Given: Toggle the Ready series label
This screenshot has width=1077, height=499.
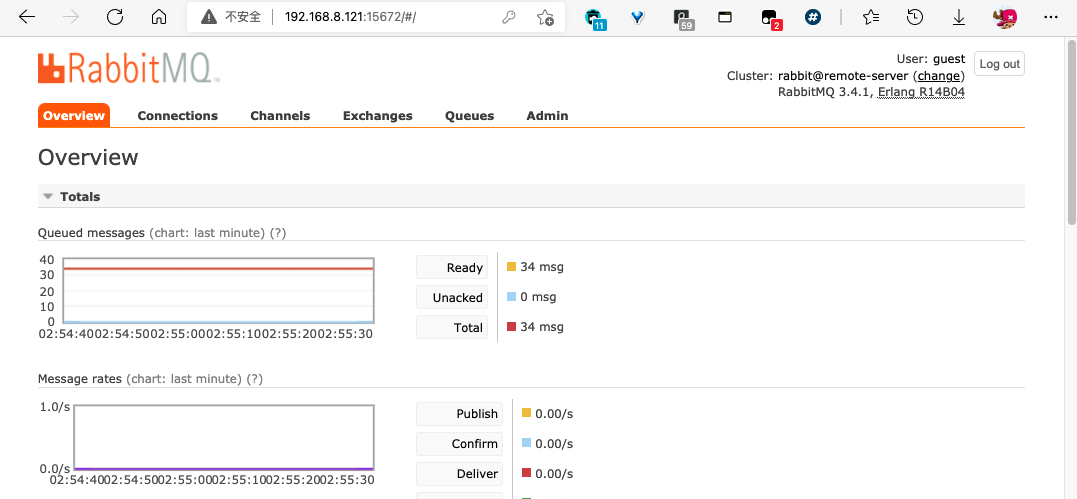Looking at the screenshot, I should click(452, 267).
